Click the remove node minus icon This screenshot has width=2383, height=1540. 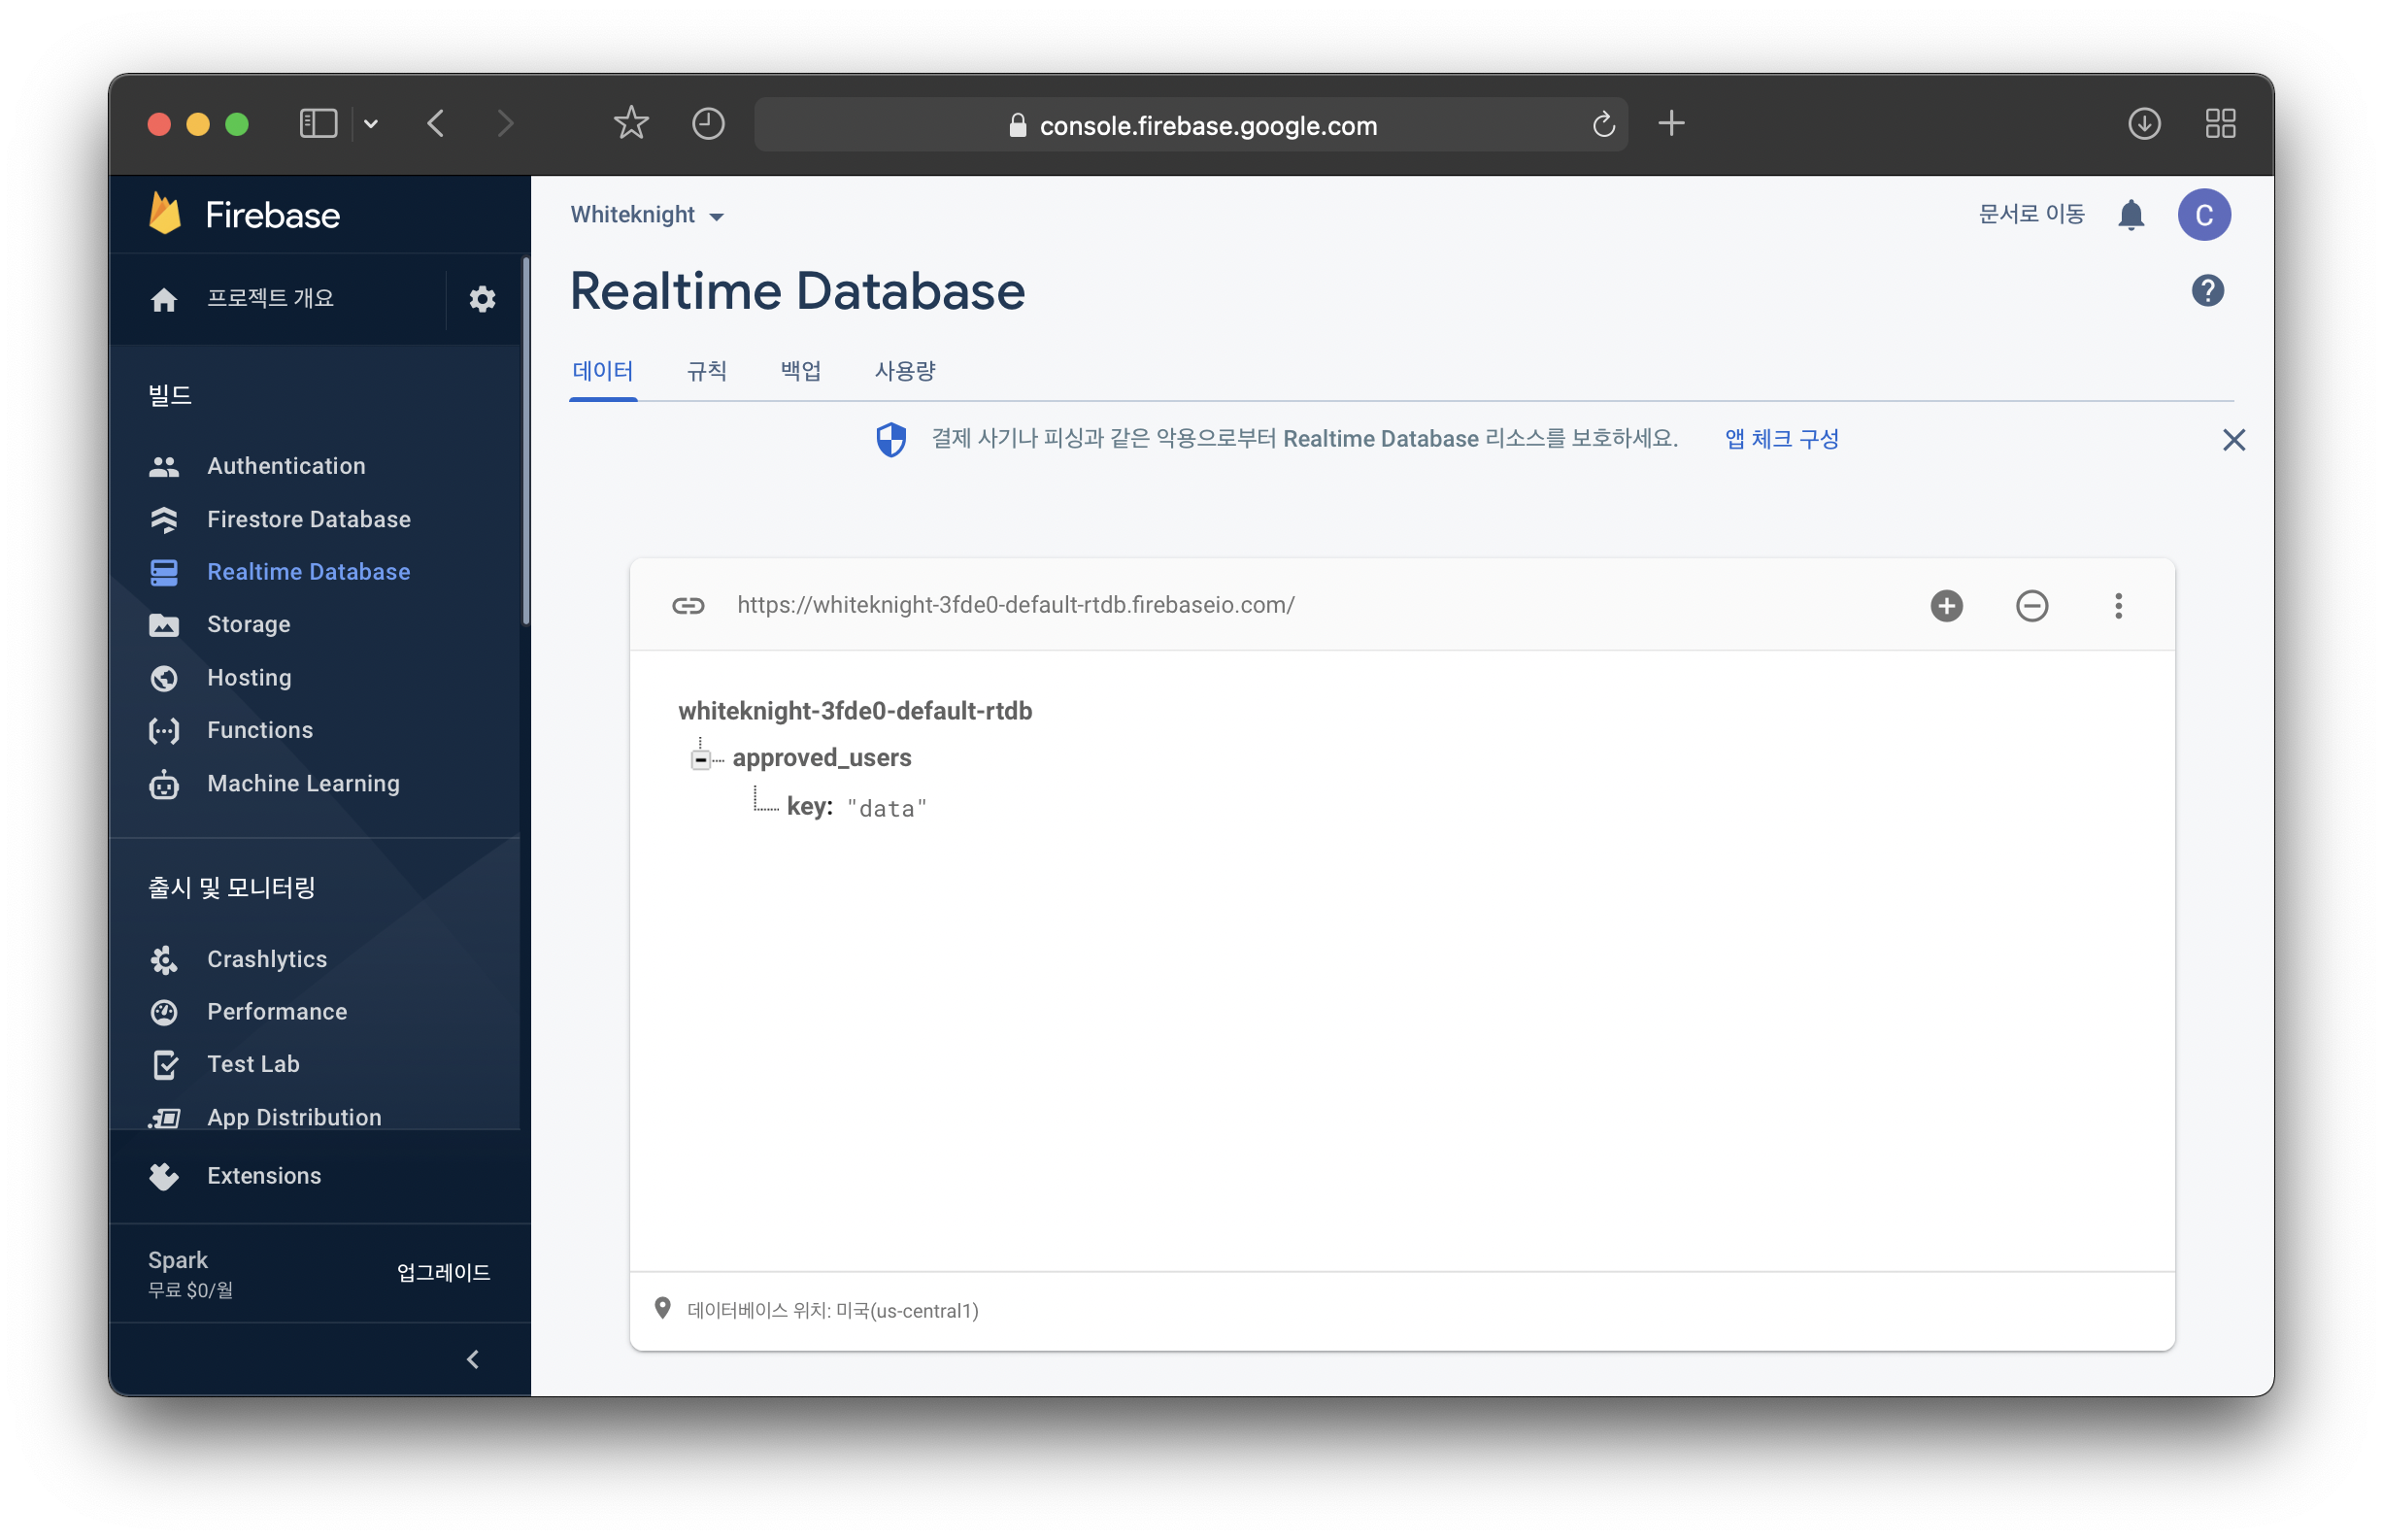point(2031,605)
